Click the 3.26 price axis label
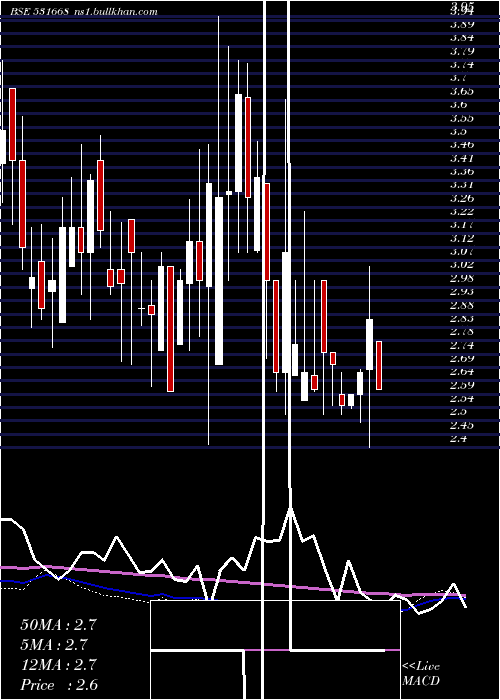This screenshot has height=700, width=500. 462,198
